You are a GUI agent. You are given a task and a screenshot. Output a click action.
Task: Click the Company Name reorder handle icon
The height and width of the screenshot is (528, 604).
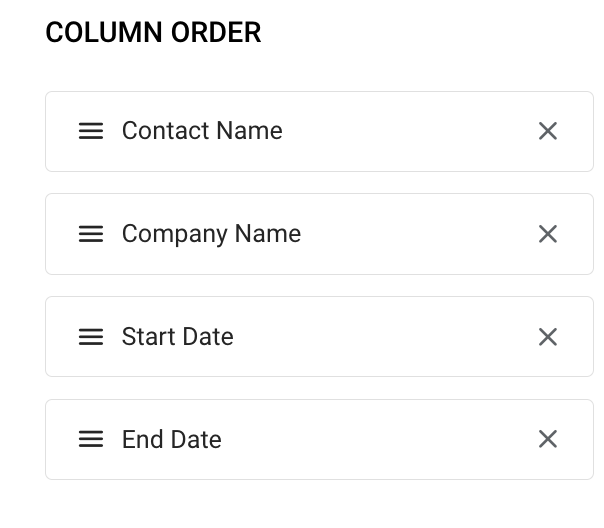91,234
